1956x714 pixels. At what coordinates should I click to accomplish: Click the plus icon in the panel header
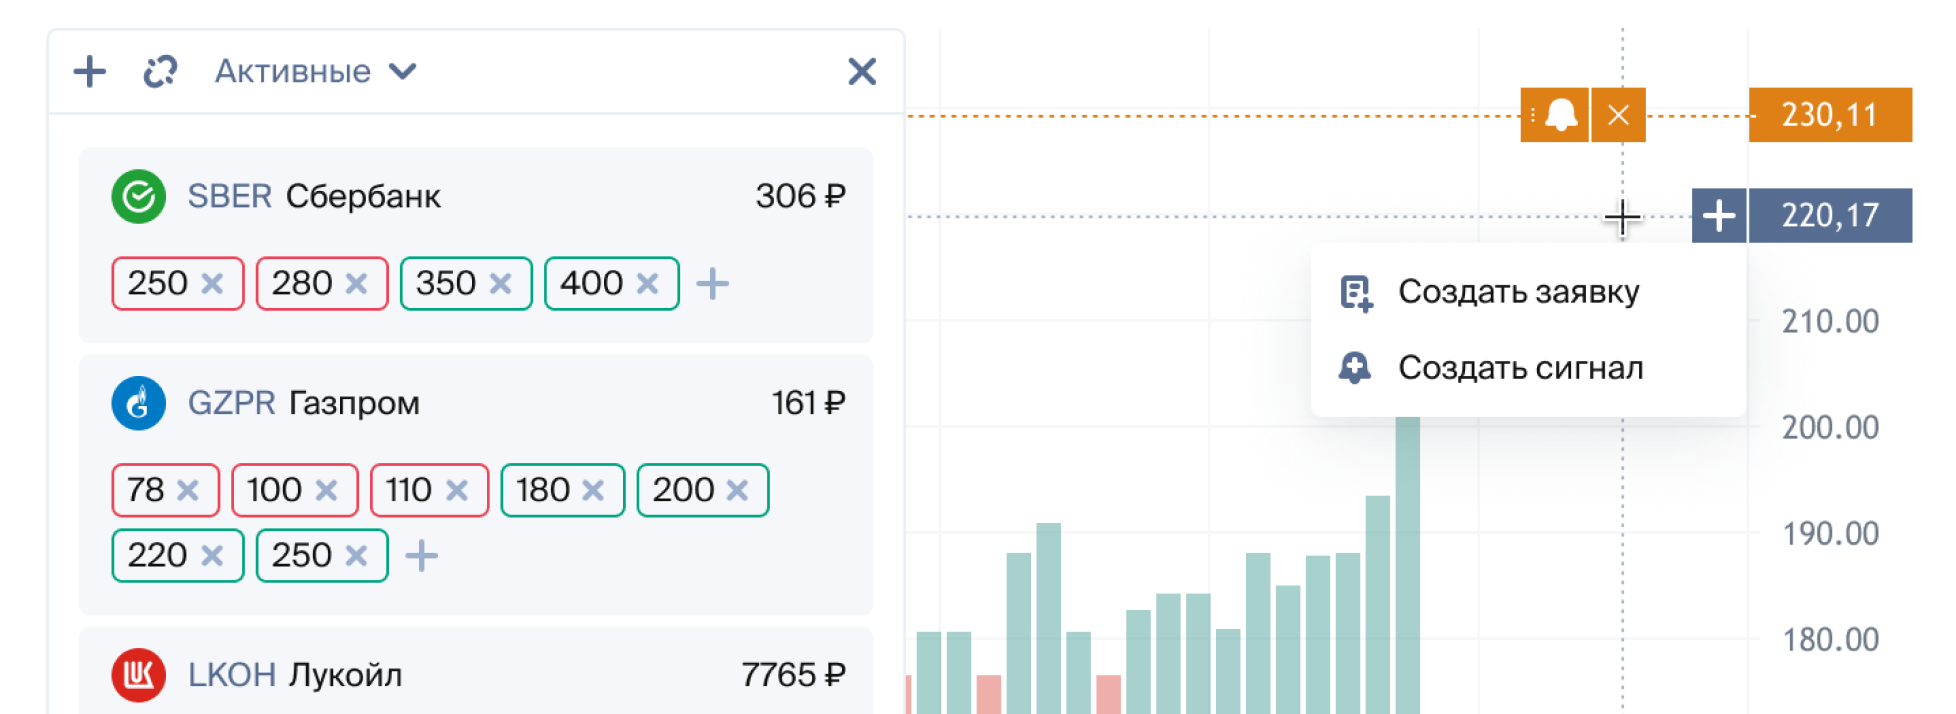(x=90, y=71)
